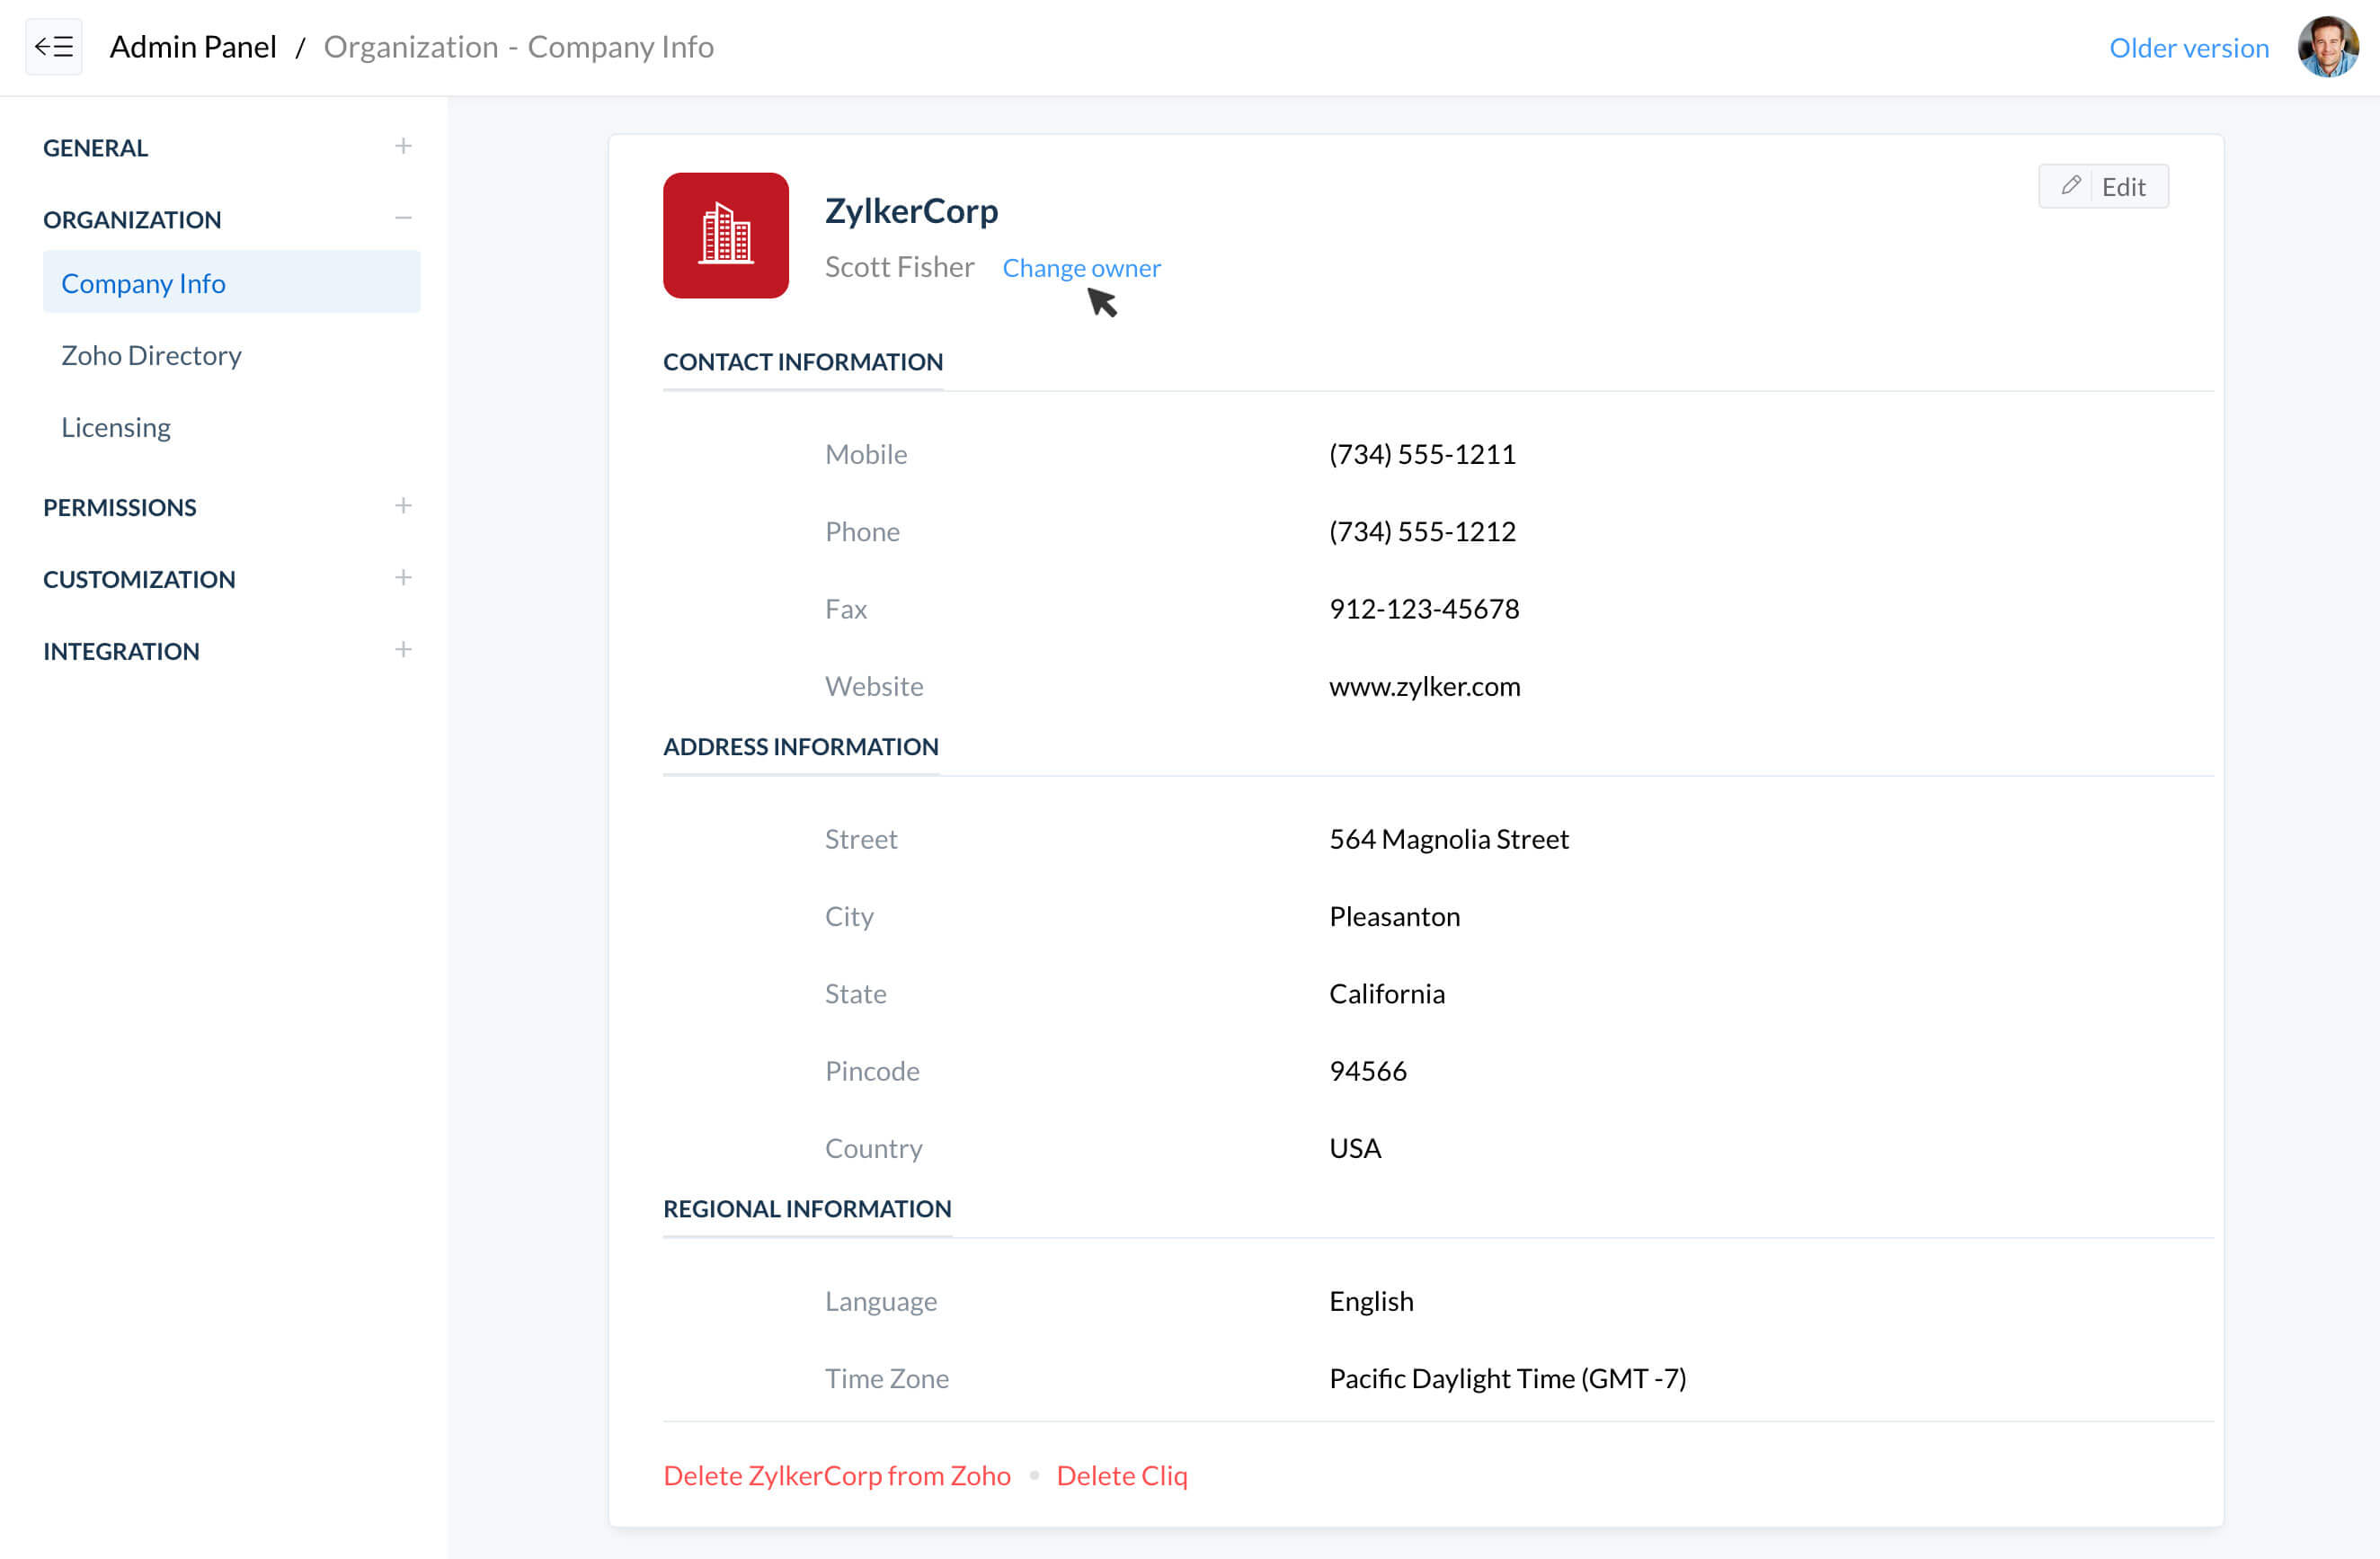Screen dimensions: 2380x1559
Task: Expand the PERMISSIONS section plus icon
Action: [x=403, y=506]
